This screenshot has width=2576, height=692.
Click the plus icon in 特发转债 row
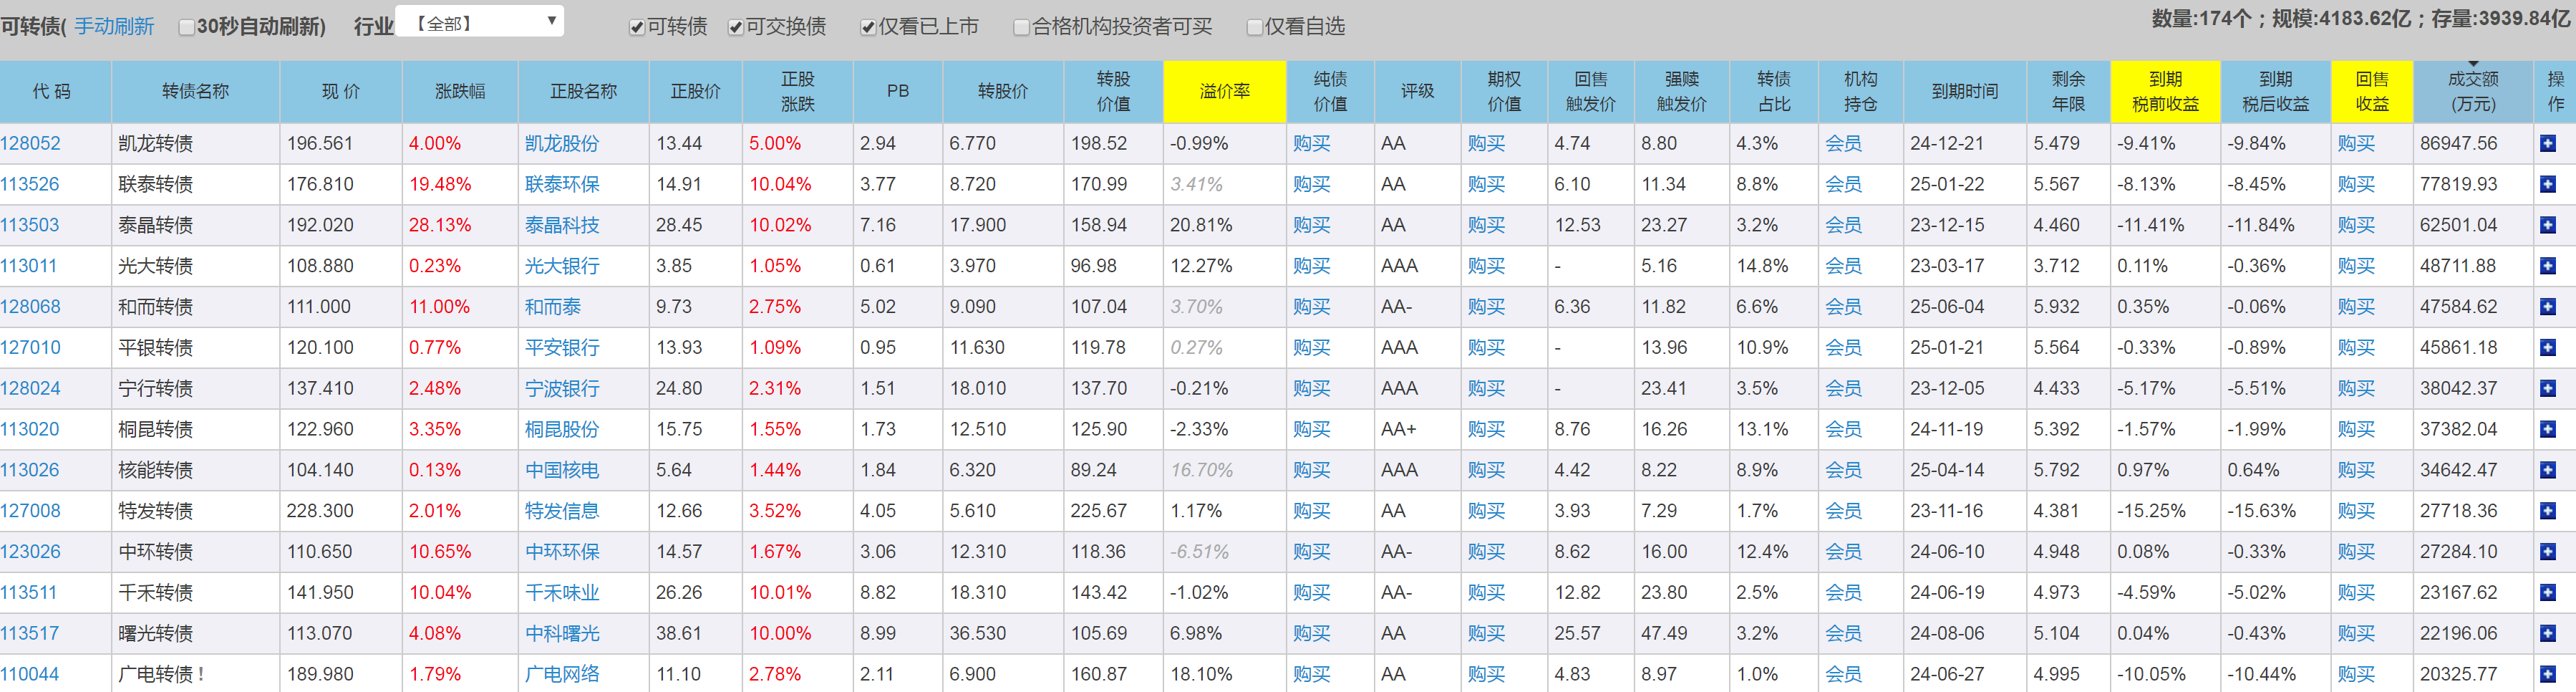click(x=2547, y=511)
